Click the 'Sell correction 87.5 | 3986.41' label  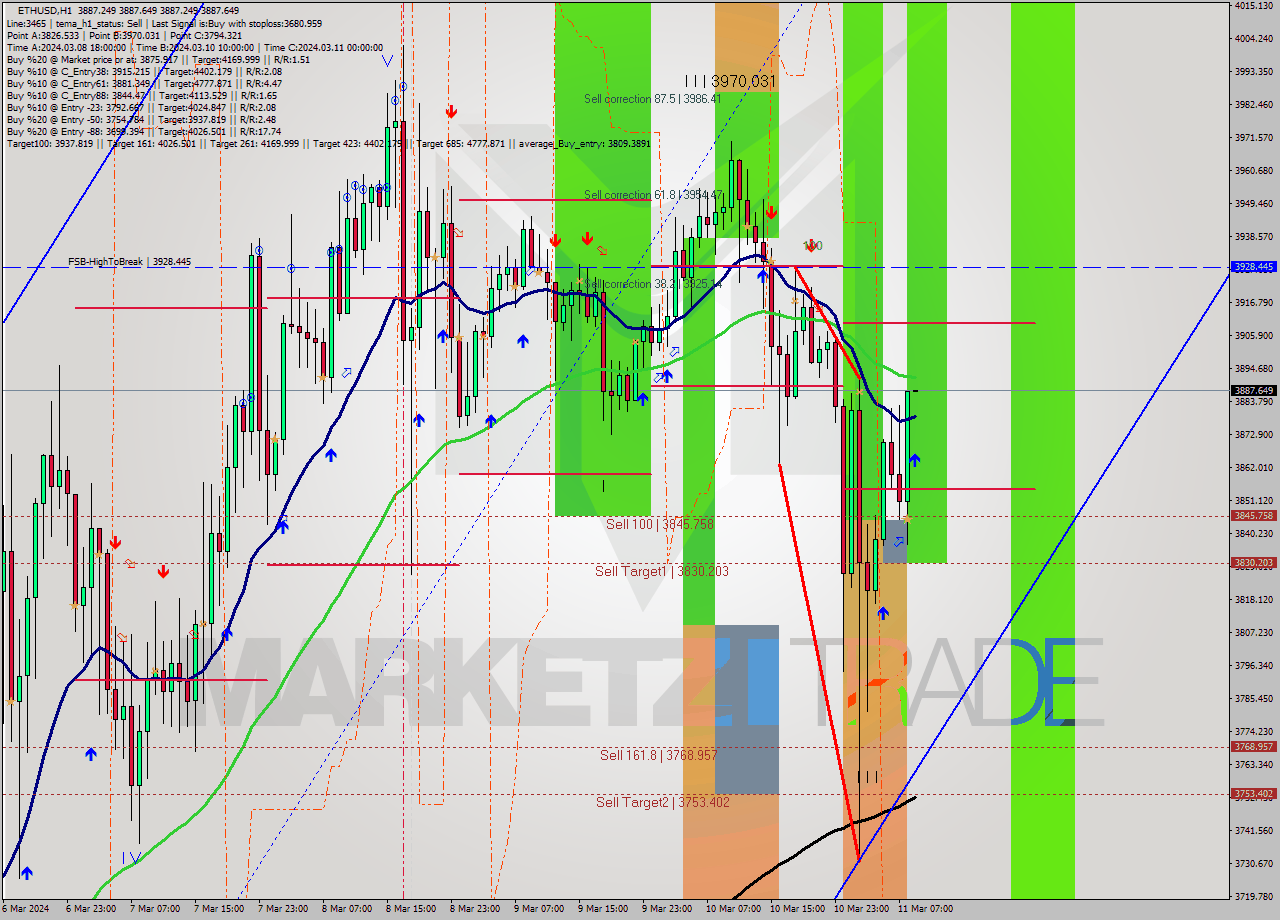[652, 99]
